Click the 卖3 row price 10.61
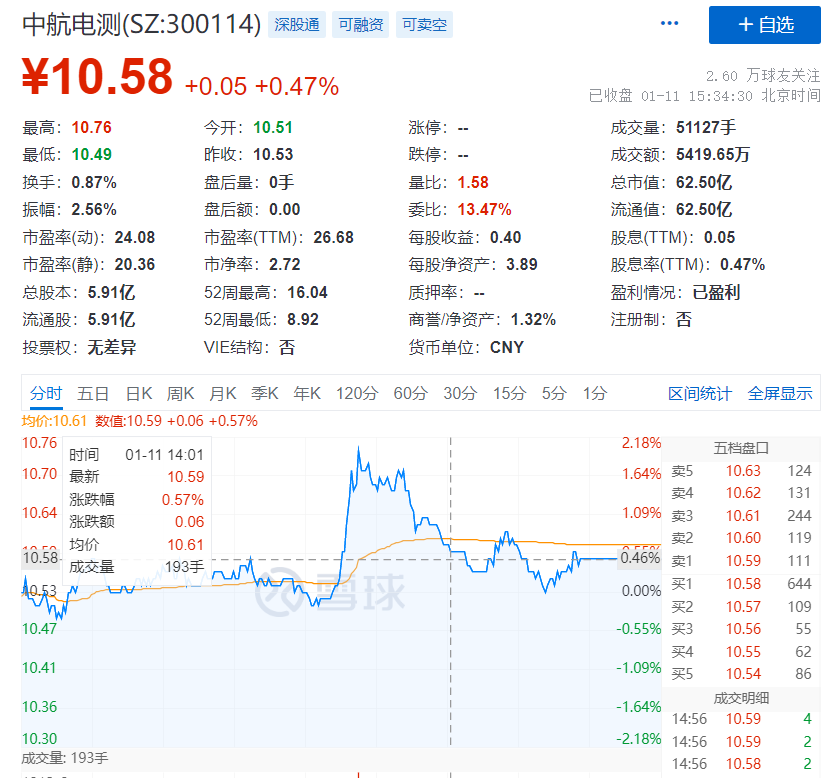 click(x=743, y=516)
